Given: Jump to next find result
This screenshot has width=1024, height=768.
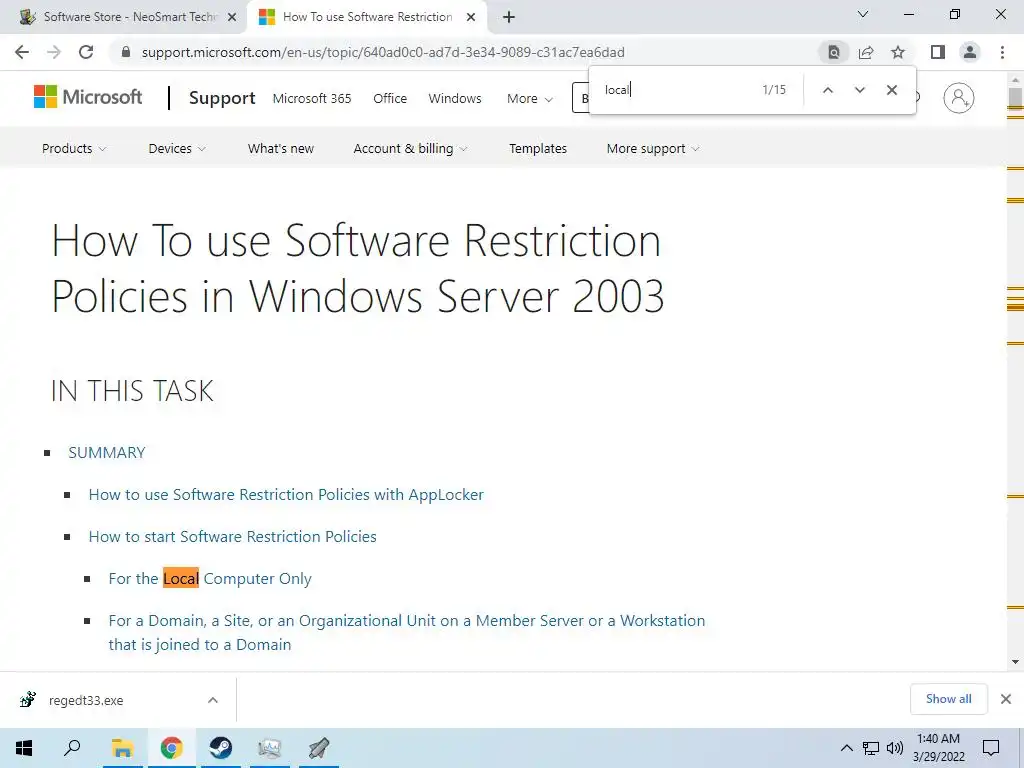Looking at the screenshot, I should pyautogui.click(x=859, y=90).
